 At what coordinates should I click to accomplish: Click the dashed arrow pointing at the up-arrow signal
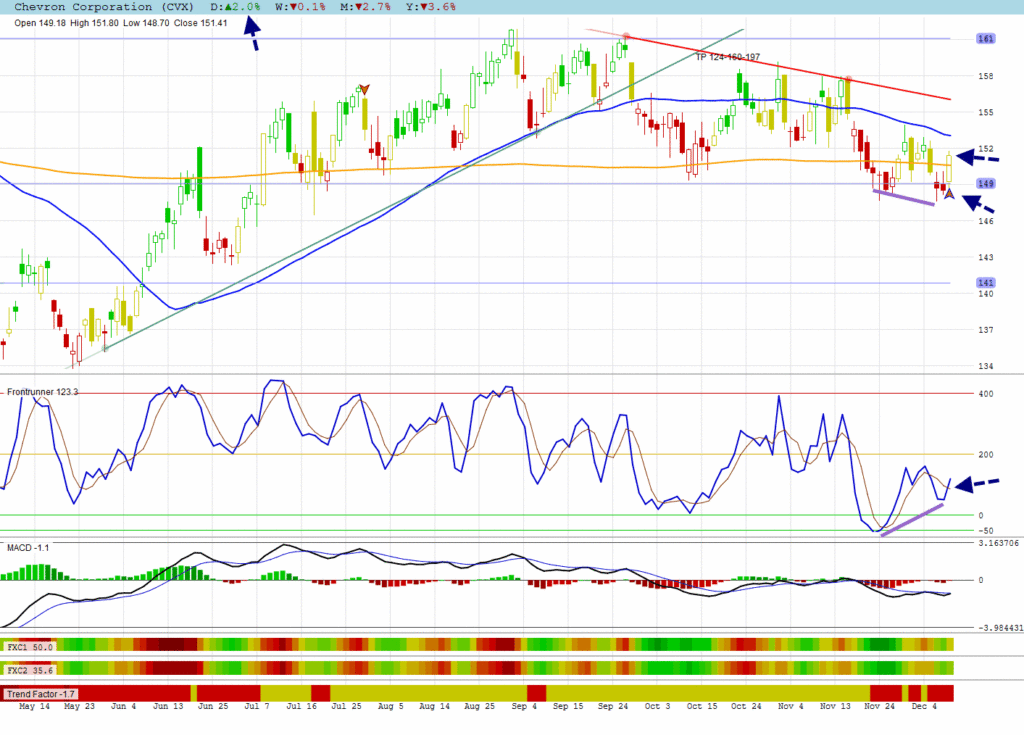[979, 203]
